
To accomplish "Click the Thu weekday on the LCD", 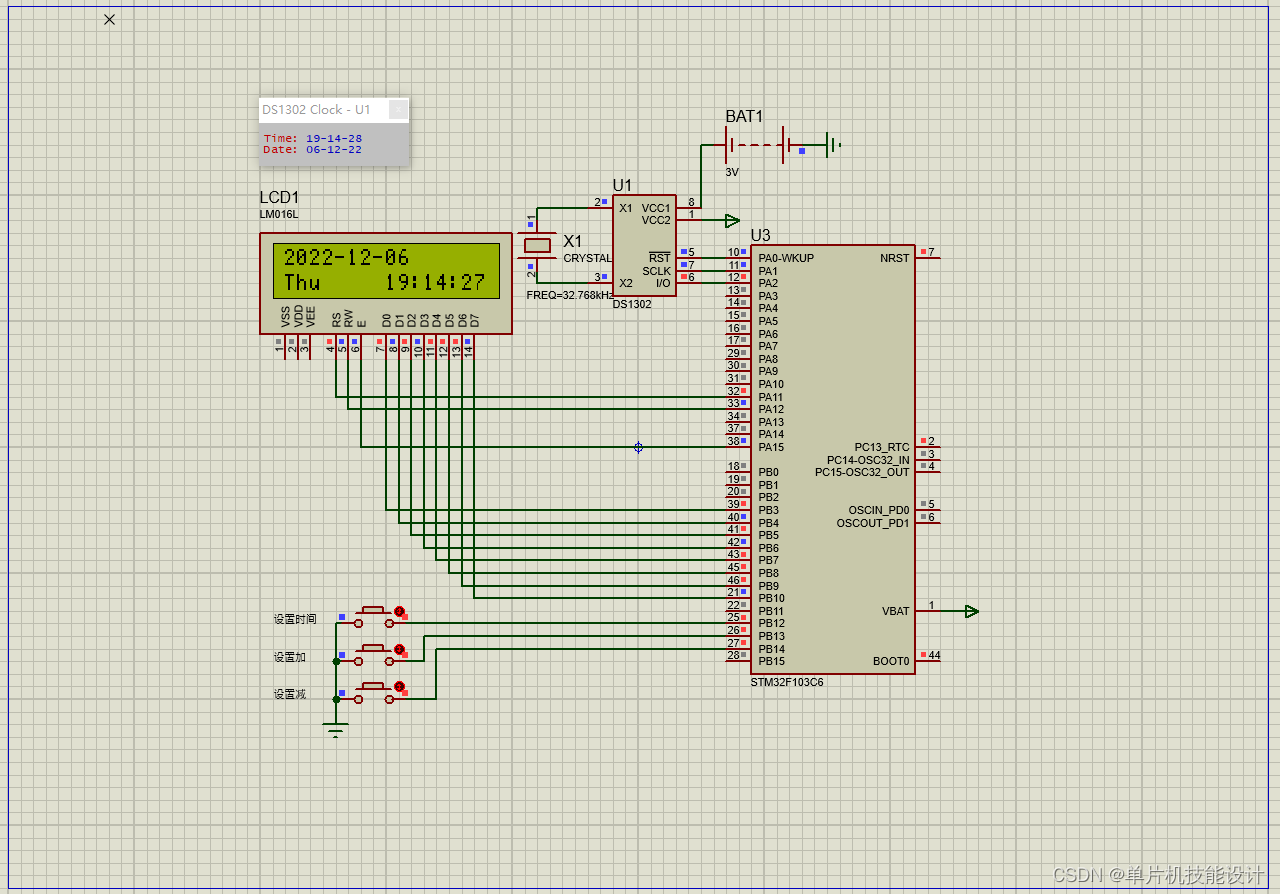I will point(302,283).
